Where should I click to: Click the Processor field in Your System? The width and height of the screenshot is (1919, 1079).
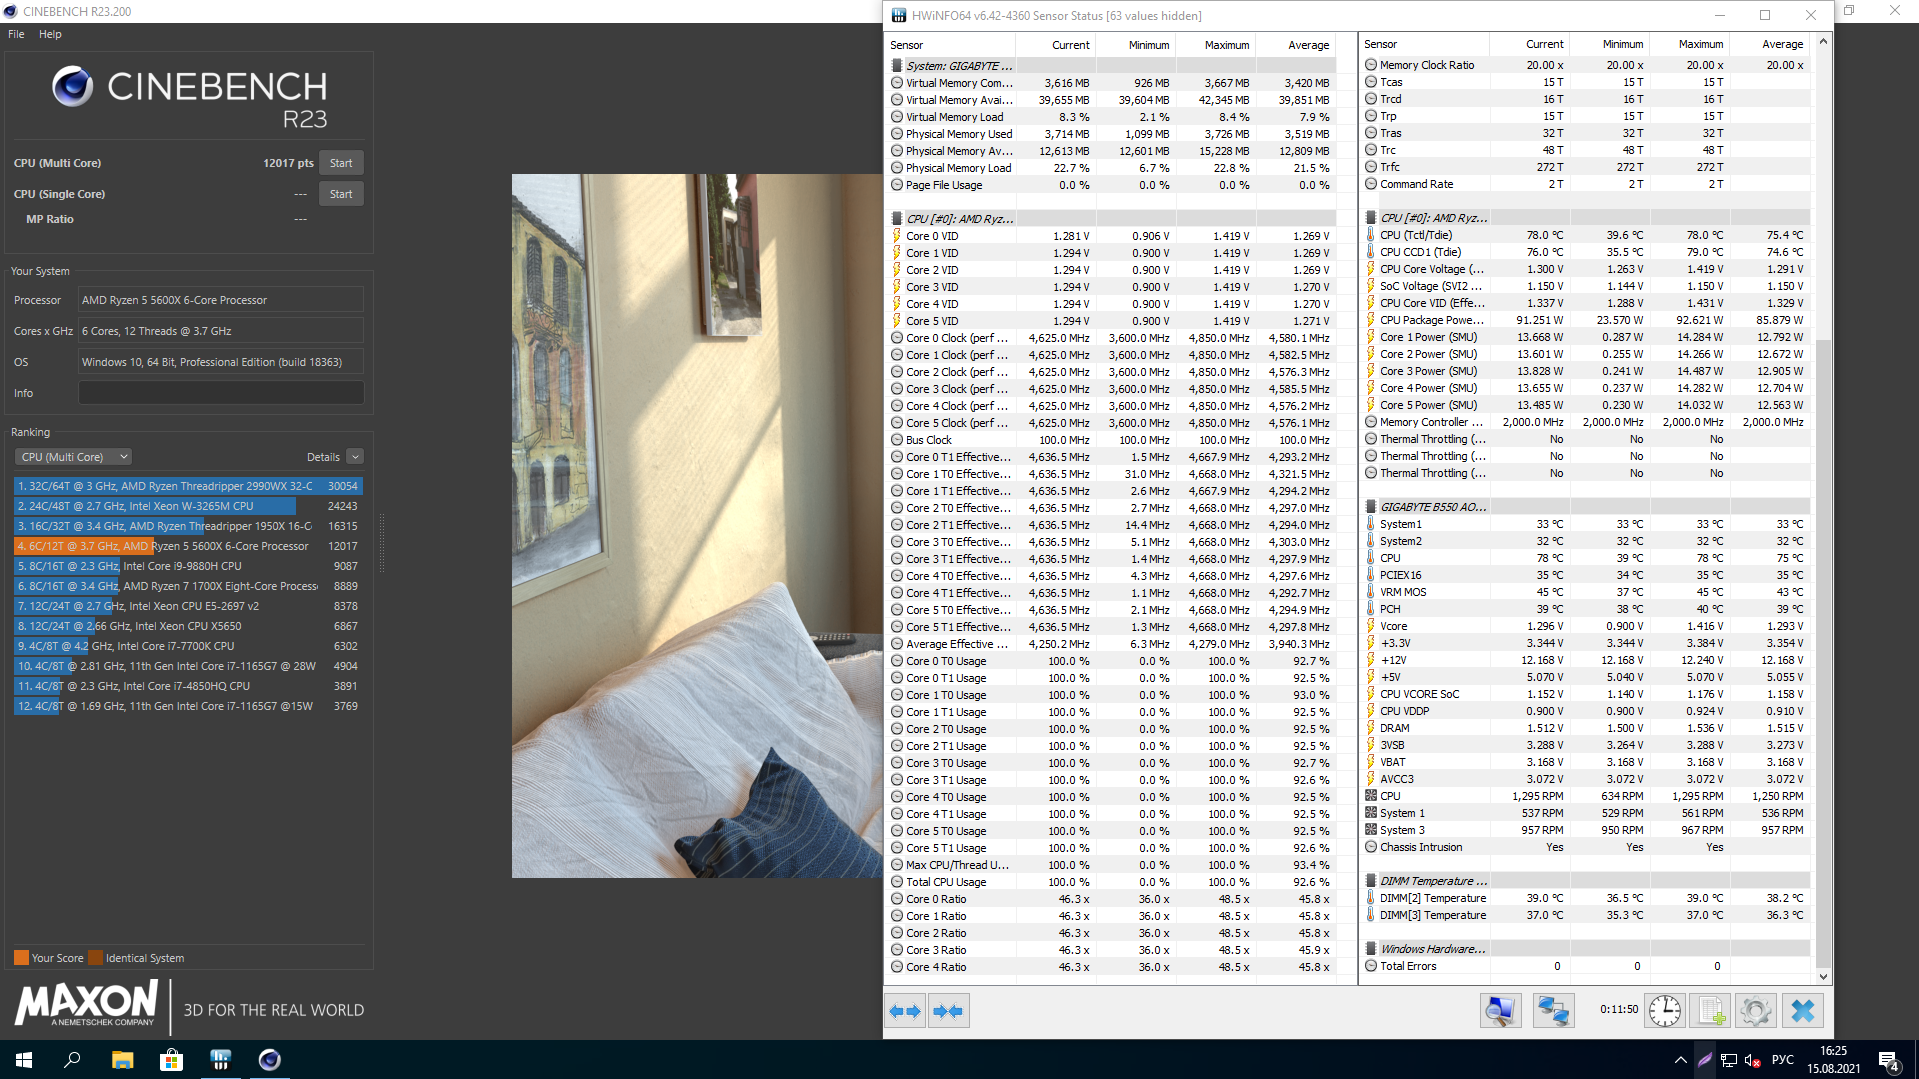tap(221, 300)
